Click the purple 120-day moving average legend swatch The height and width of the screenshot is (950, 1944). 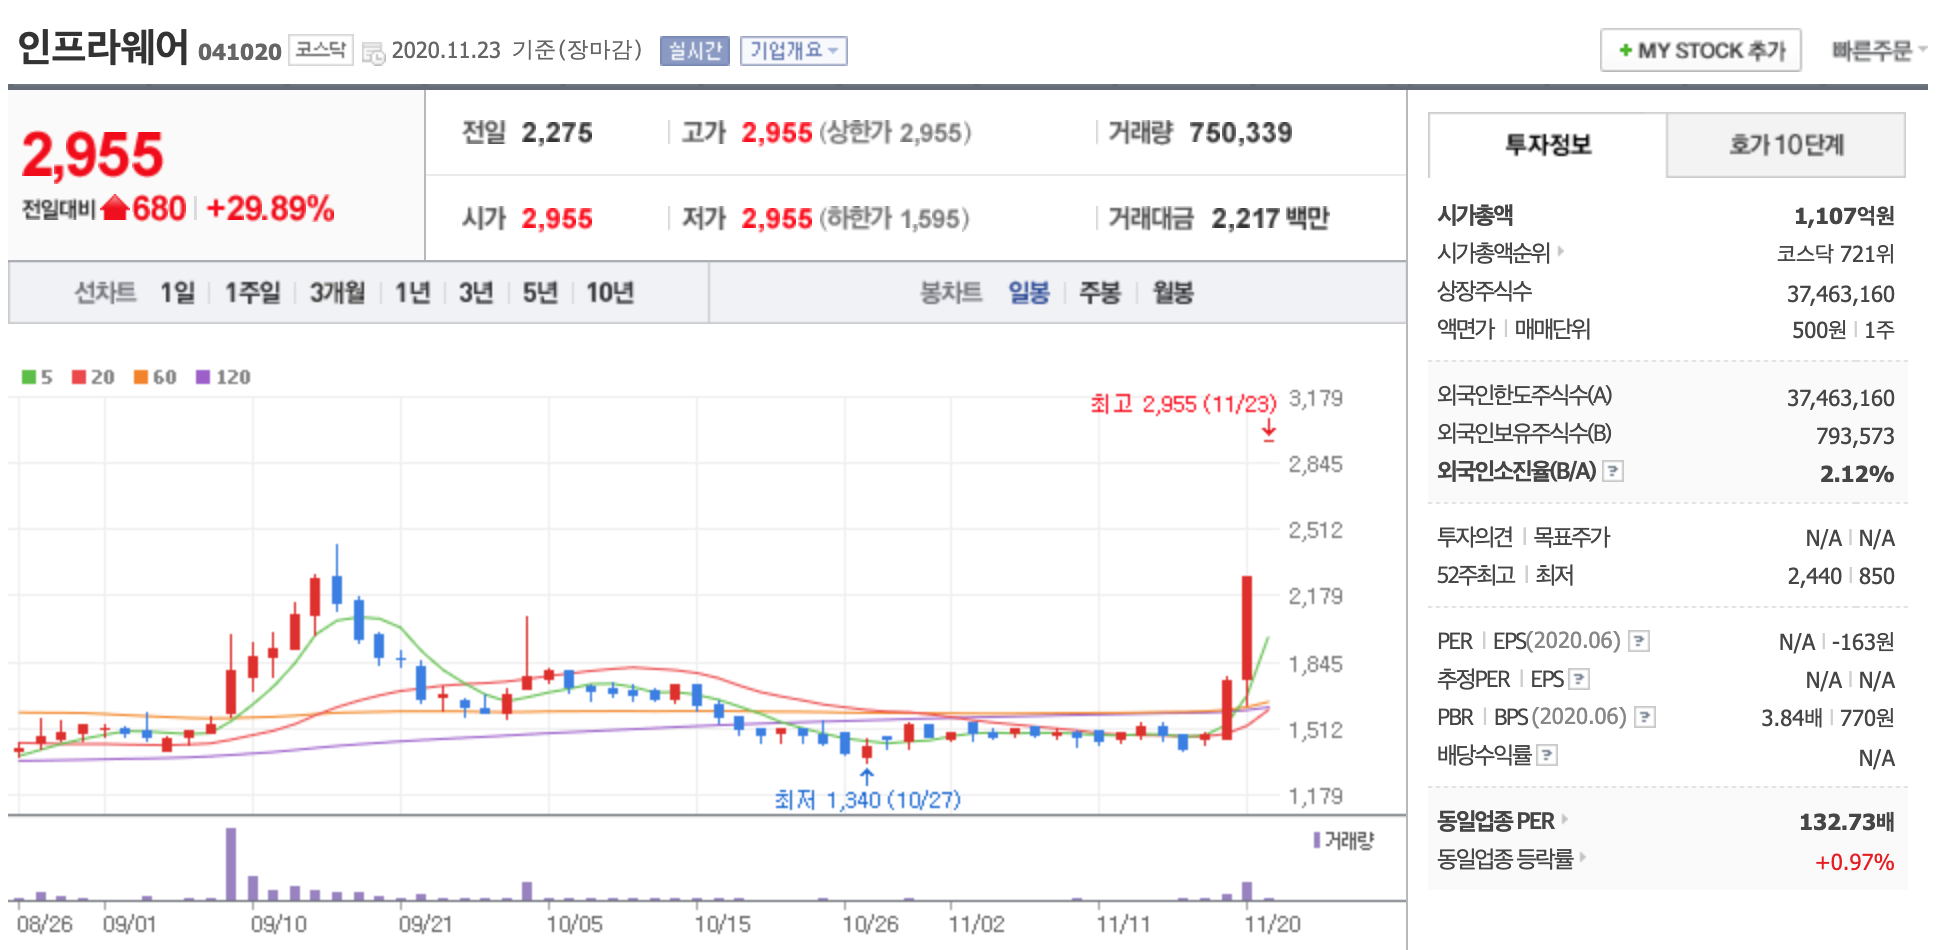(x=203, y=377)
